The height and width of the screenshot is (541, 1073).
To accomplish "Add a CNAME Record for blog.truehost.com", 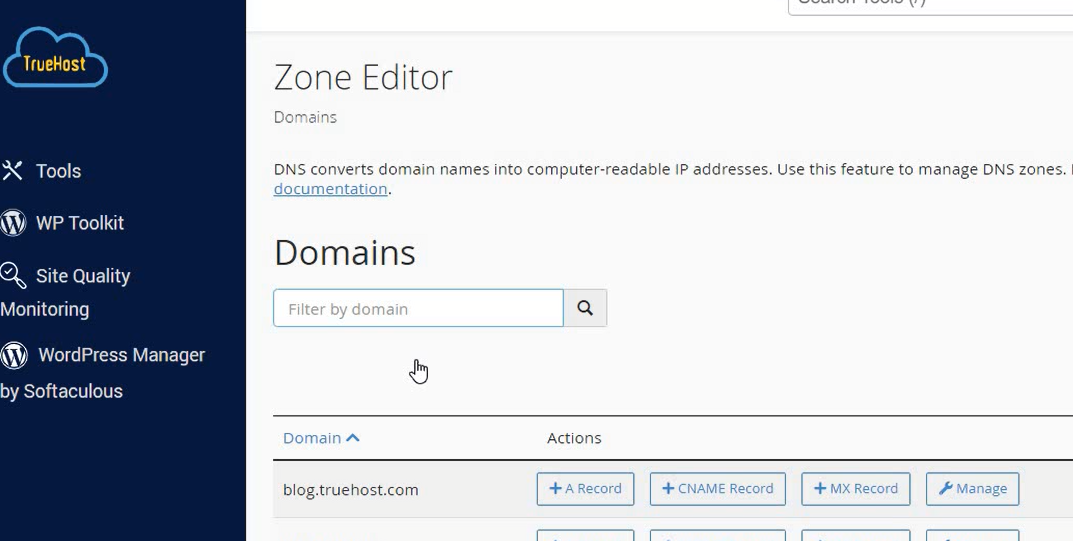I will click(717, 489).
